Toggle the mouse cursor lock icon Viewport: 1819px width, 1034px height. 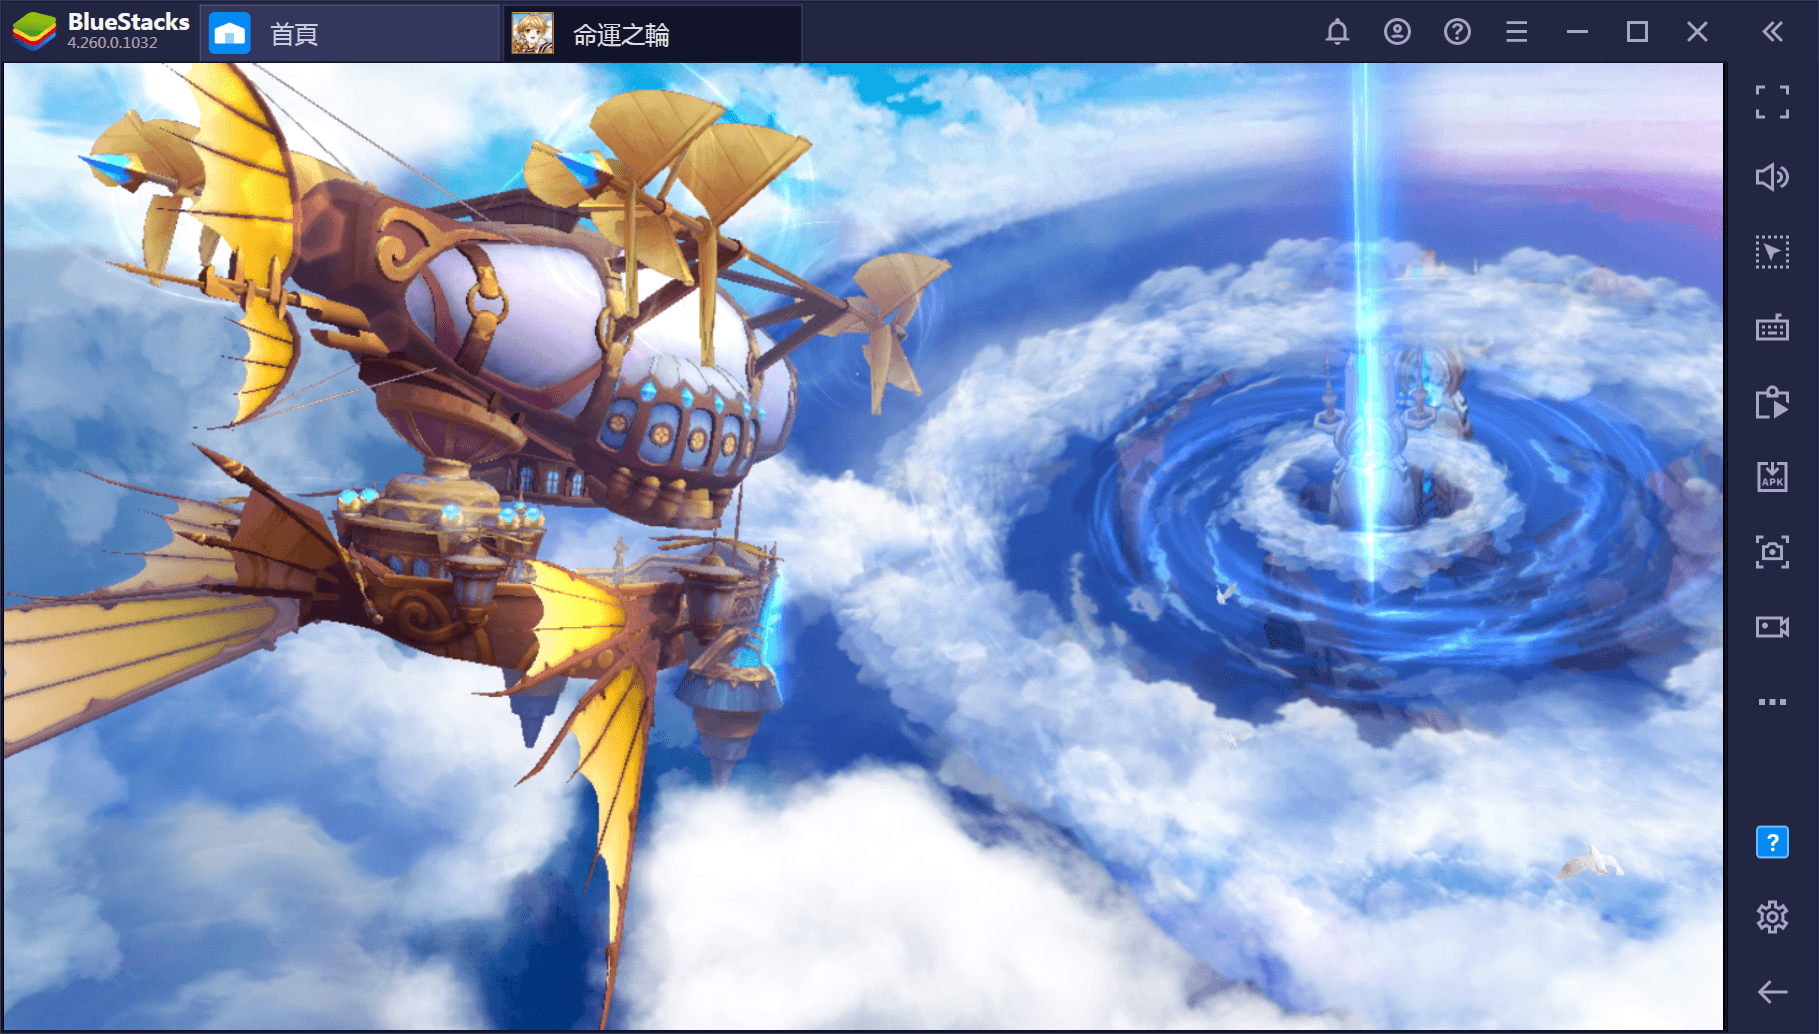(x=1772, y=252)
